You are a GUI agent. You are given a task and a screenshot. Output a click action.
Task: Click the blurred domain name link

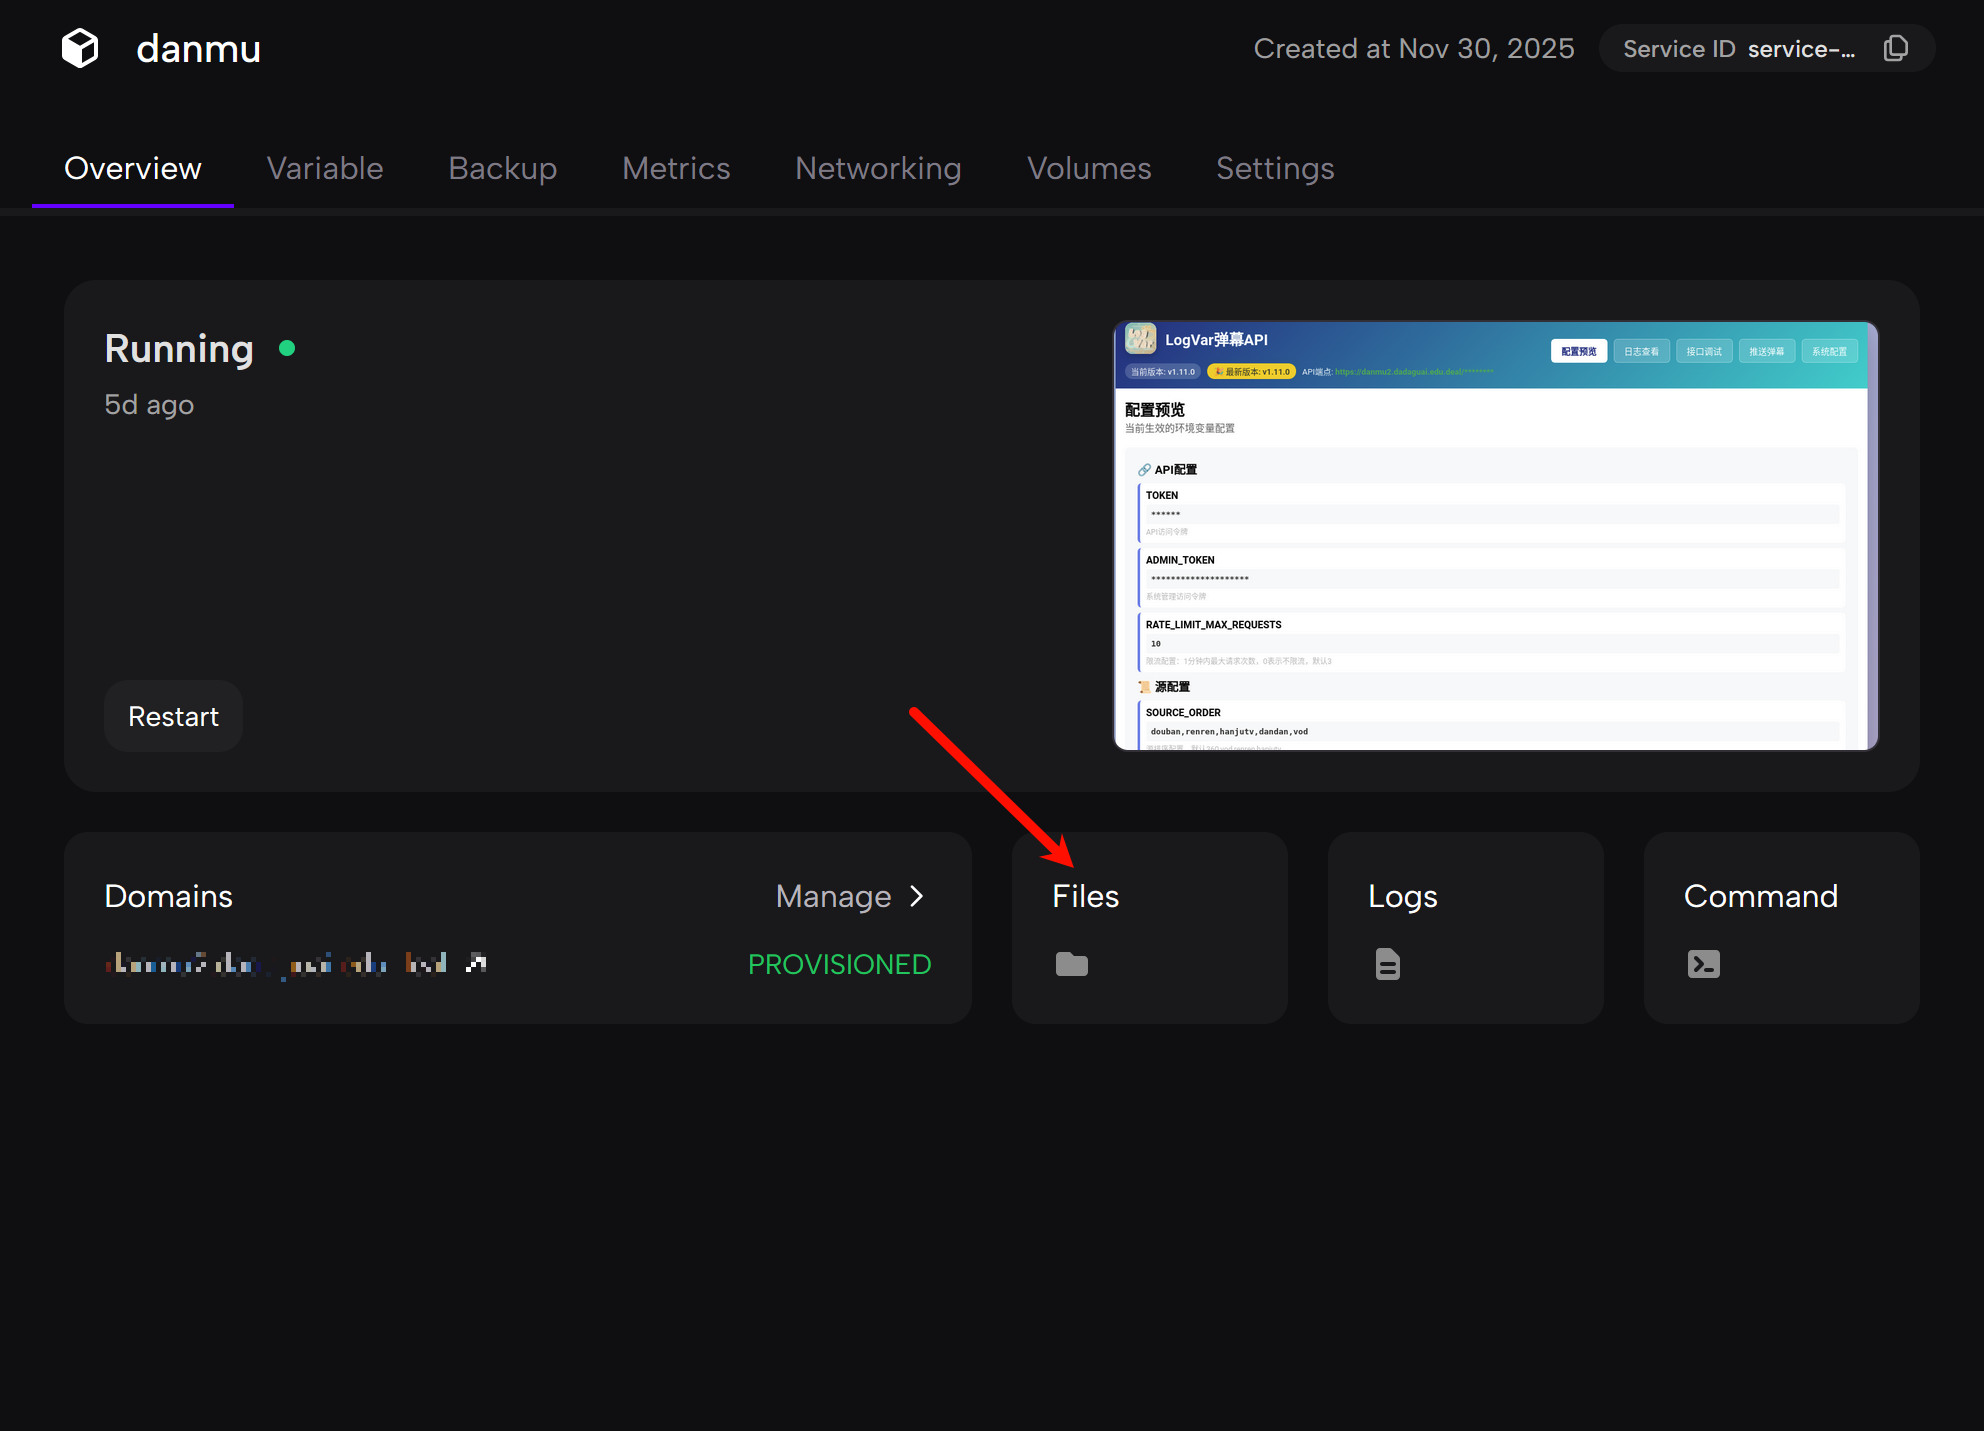[x=275, y=963]
